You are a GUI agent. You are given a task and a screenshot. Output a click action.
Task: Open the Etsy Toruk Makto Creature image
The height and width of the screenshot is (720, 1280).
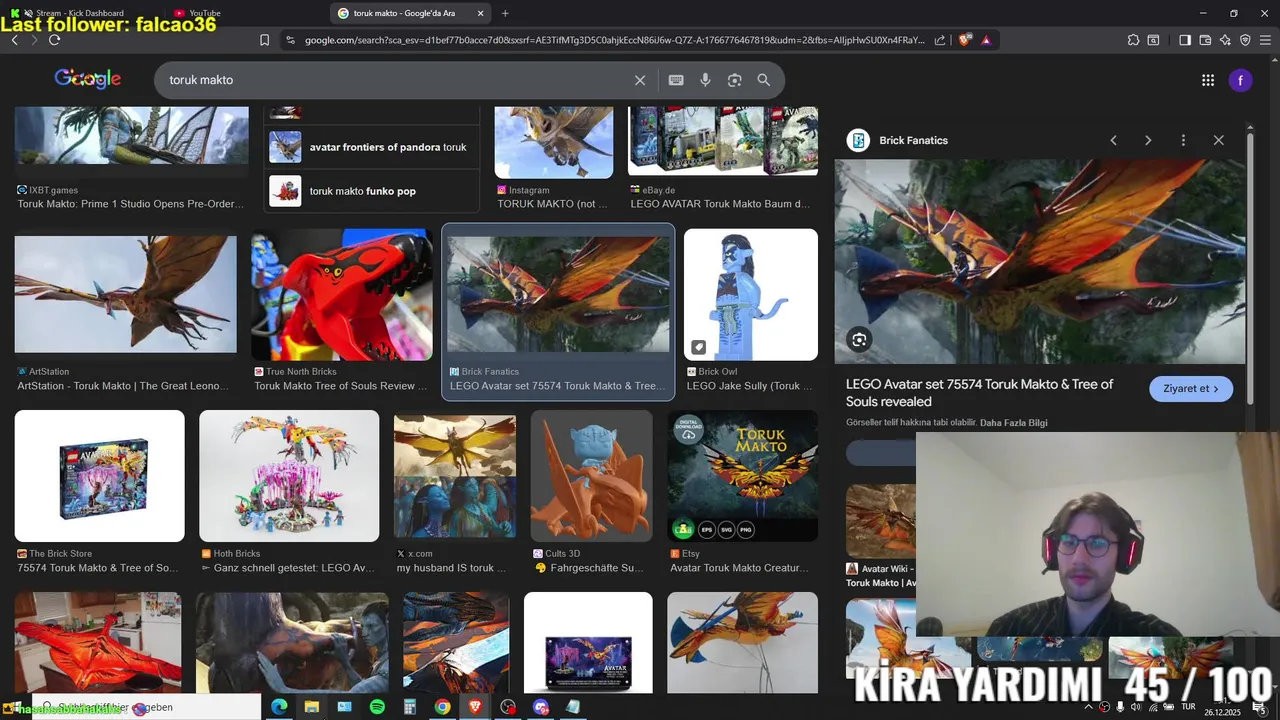743,476
